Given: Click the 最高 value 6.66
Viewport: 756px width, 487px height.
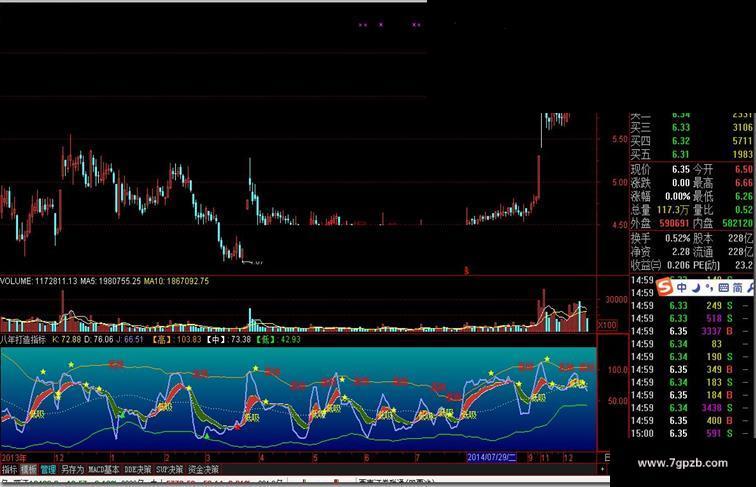Looking at the screenshot, I should tap(744, 183).
